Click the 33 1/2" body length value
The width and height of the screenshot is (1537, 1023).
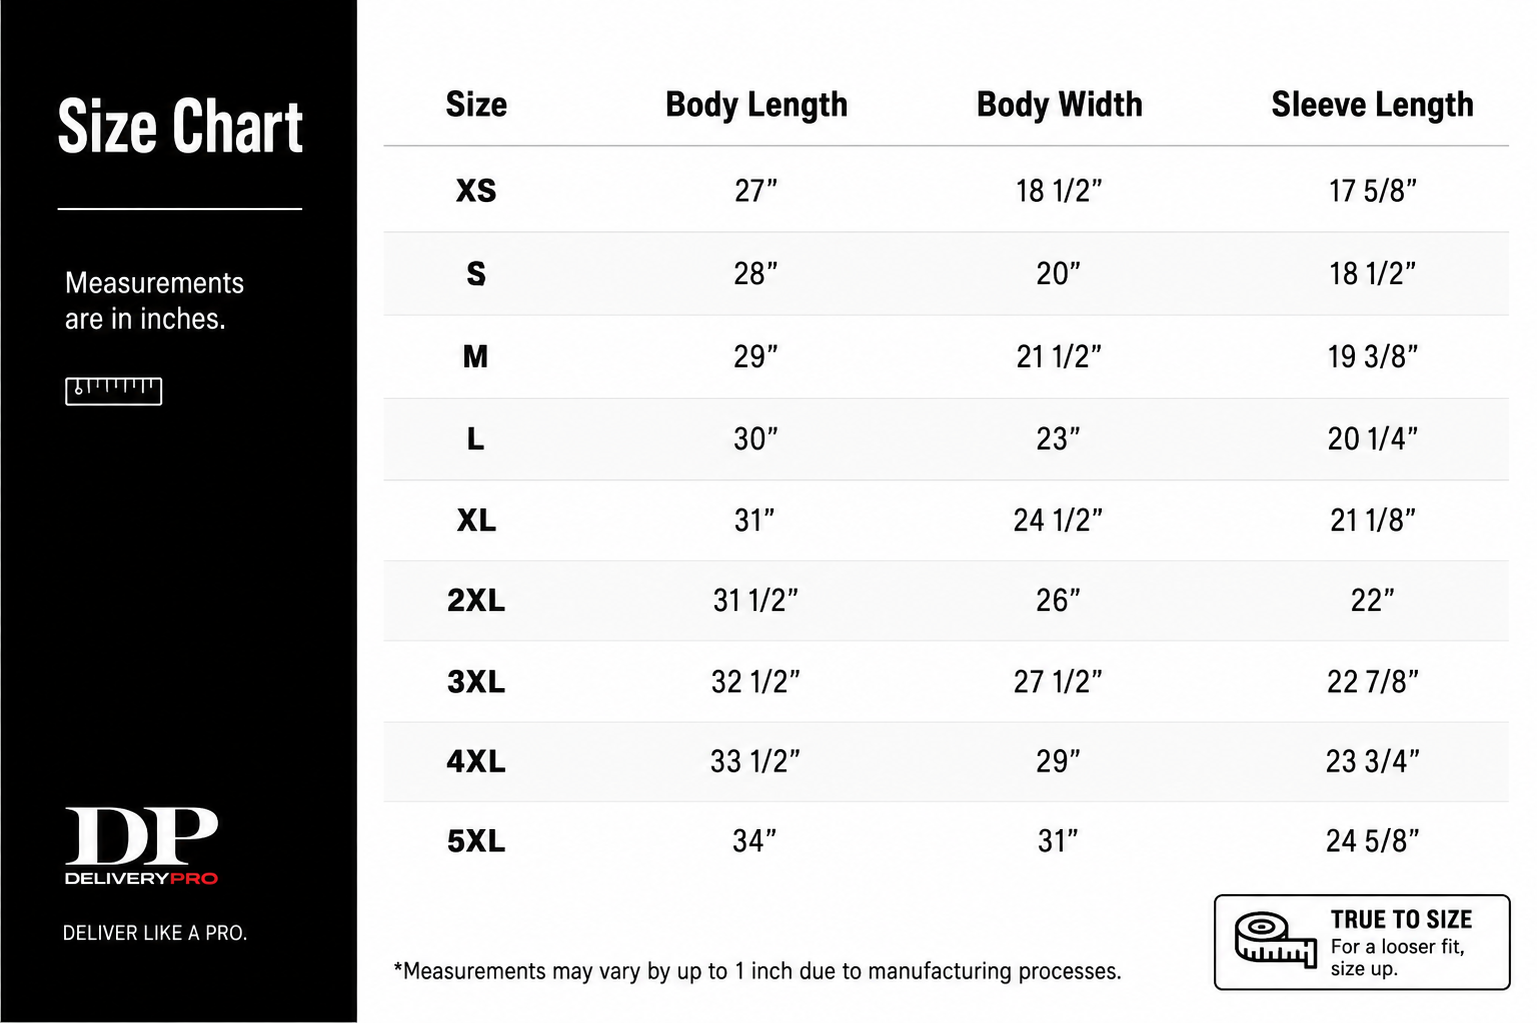coord(755,761)
